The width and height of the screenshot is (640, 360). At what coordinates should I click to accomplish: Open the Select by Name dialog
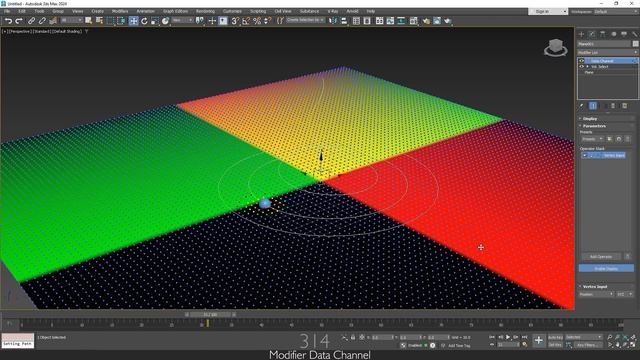coord(99,21)
